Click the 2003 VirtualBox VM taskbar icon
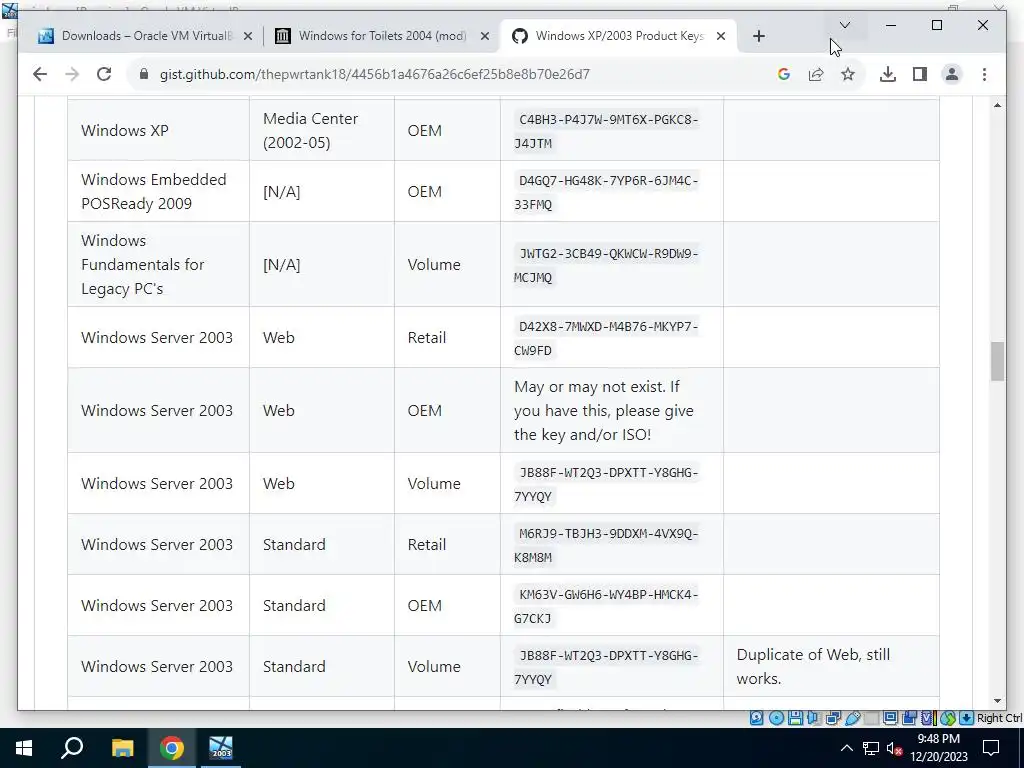The width and height of the screenshot is (1024, 768). coord(221,748)
